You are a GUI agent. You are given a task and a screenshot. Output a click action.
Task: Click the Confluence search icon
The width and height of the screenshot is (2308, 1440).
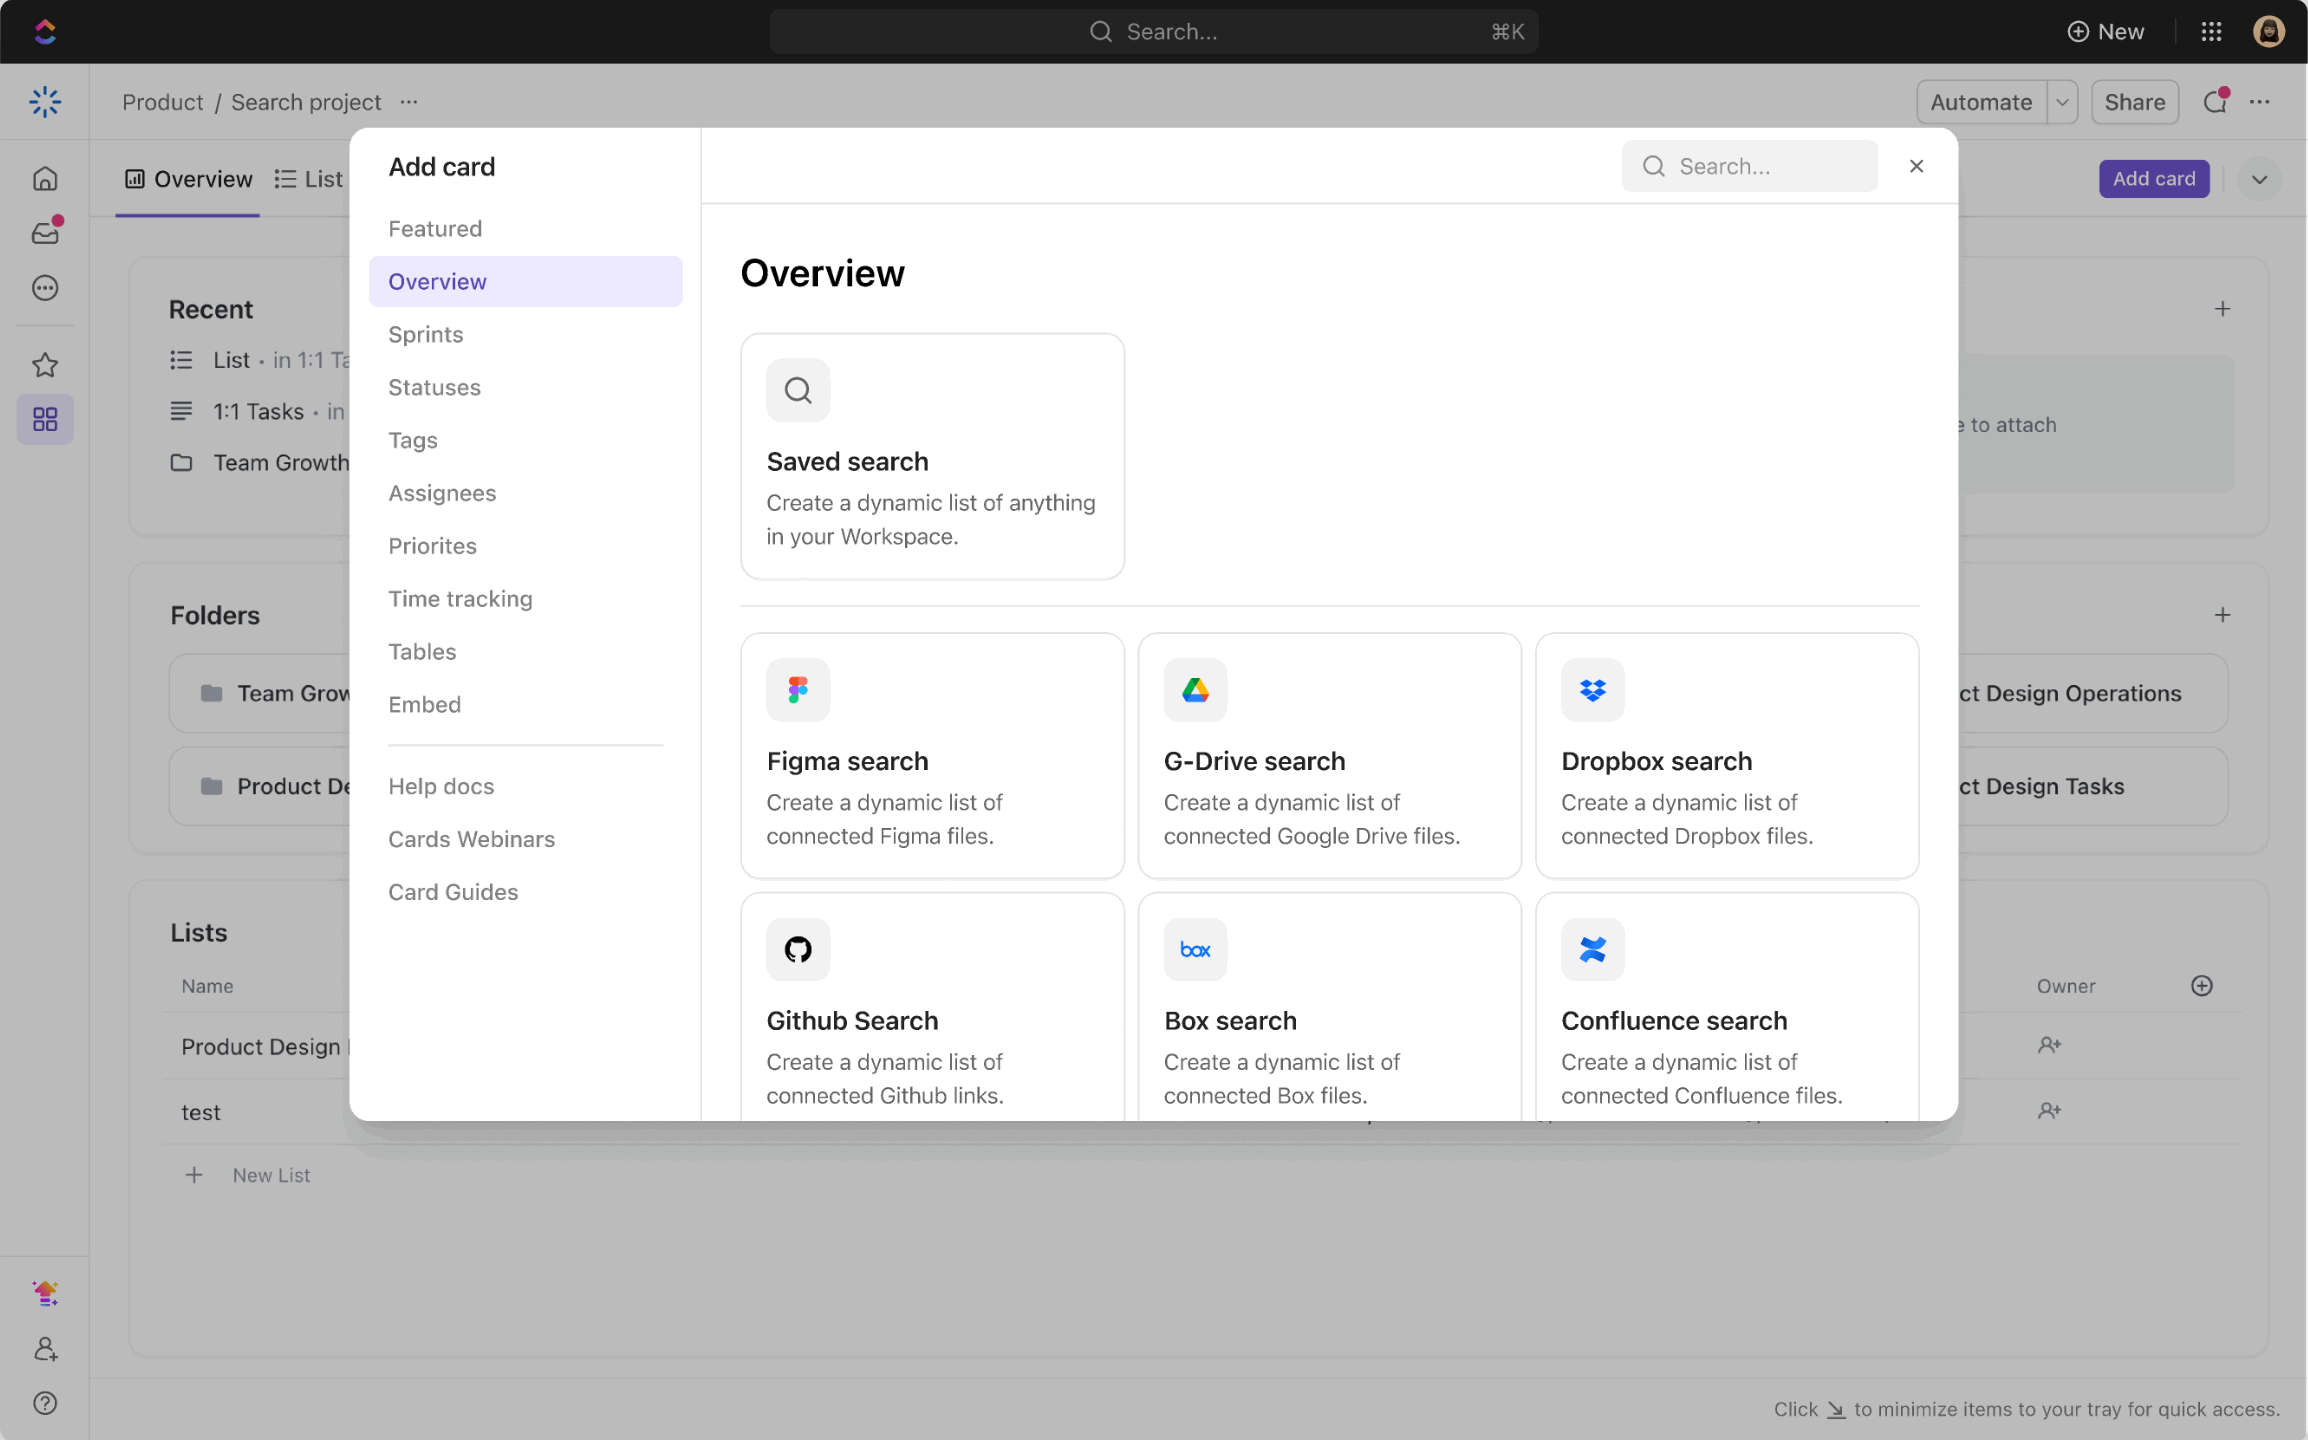[1592, 947]
